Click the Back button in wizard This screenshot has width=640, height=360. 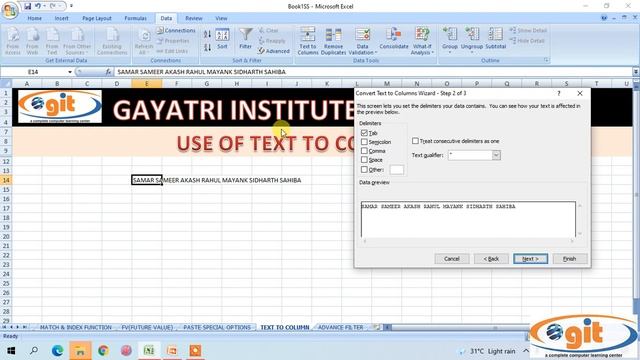click(491, 259)
